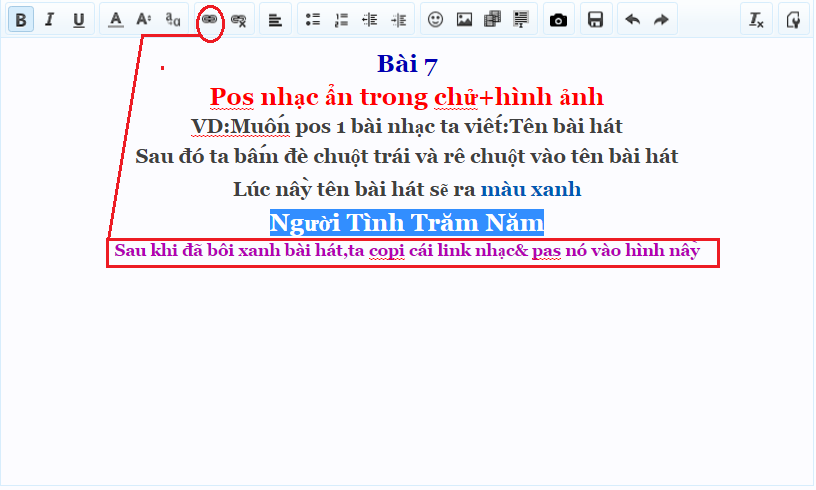Open the font size dropdown
This screenshot has width=816, height=490.
click(144, 20)
